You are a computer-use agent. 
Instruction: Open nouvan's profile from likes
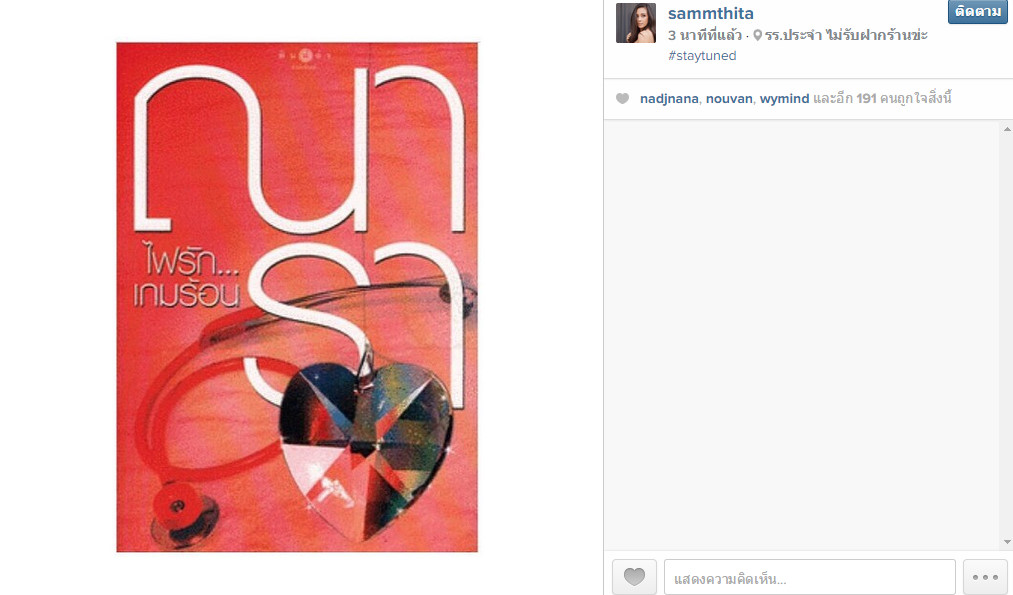[729, 98]
